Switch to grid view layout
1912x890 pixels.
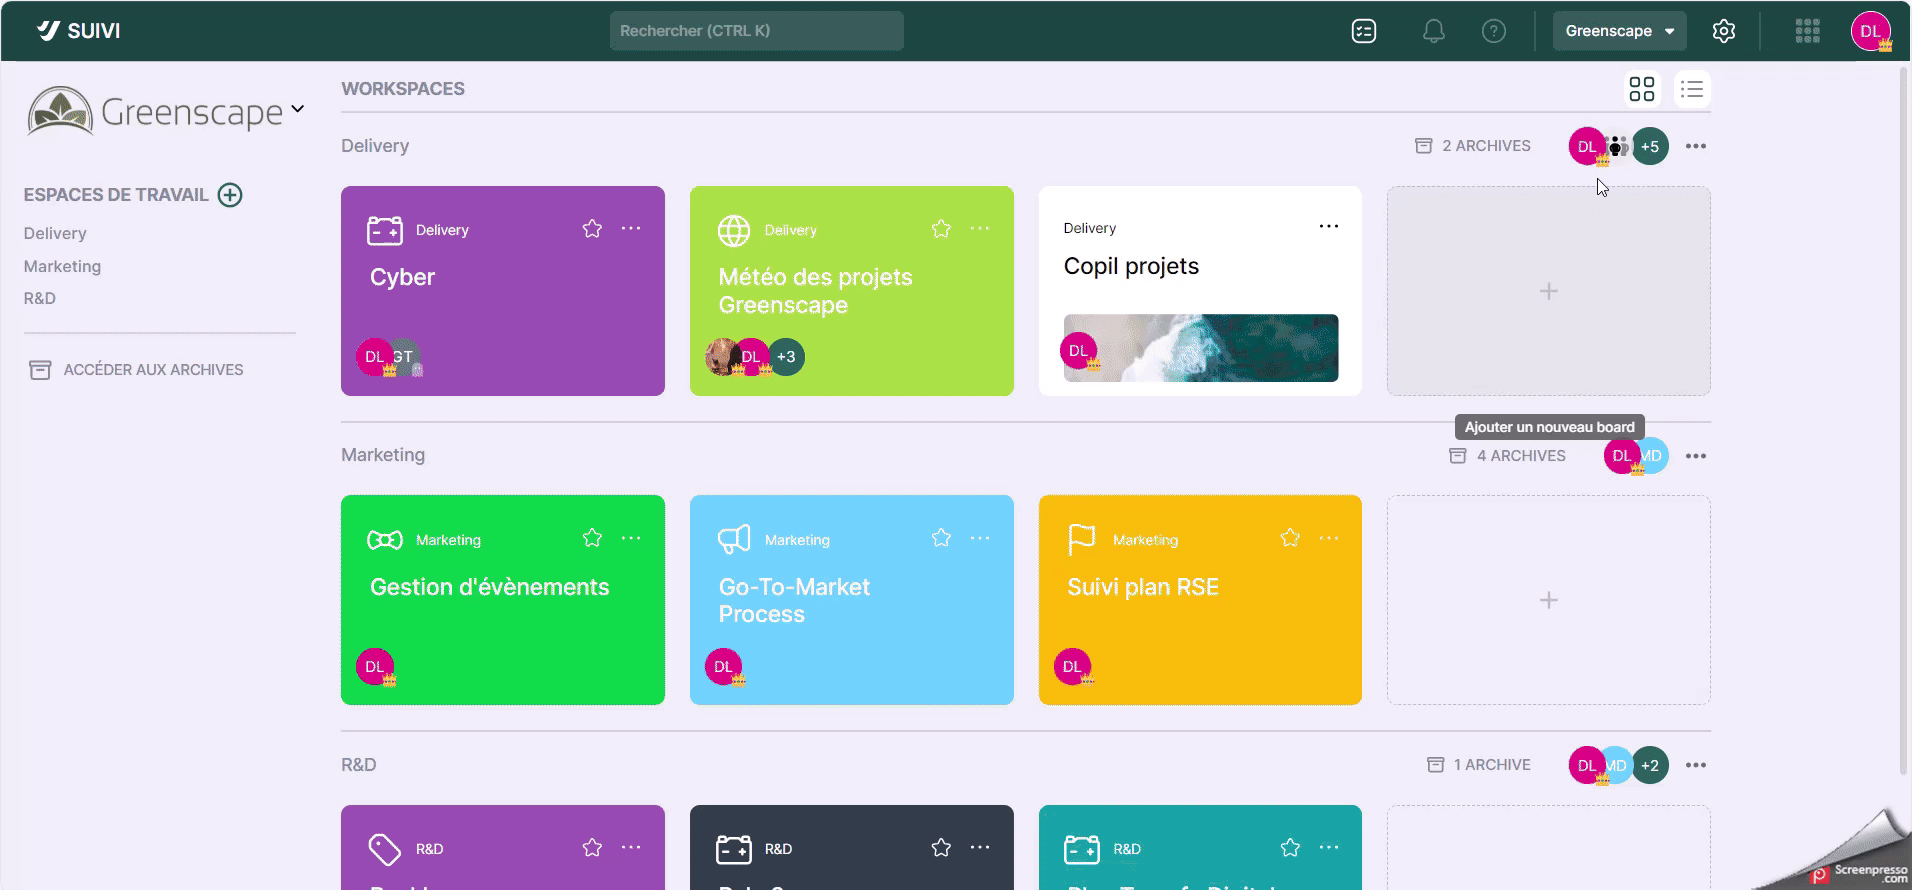(x=1641, y=89)
